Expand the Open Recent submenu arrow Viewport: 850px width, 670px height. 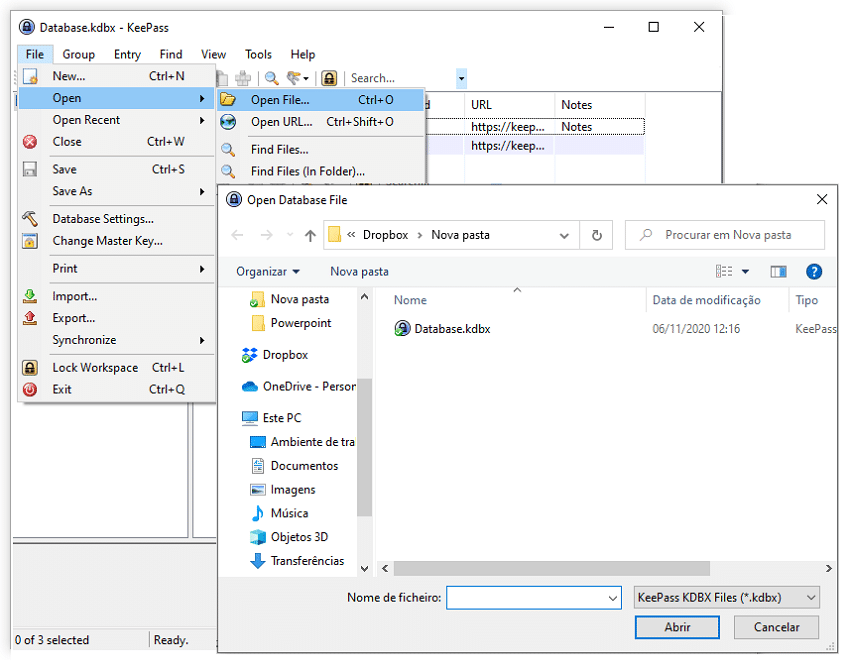[x=202, y=120]
